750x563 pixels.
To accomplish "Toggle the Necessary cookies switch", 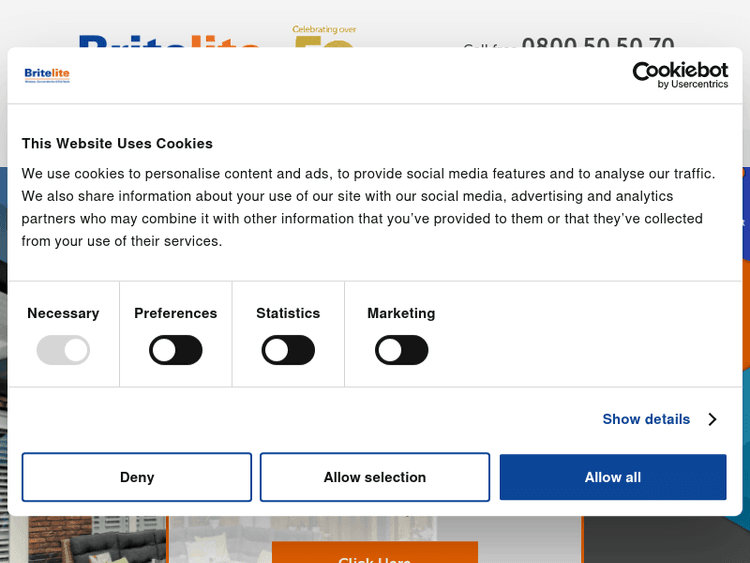I will click(x=63, y=350).
